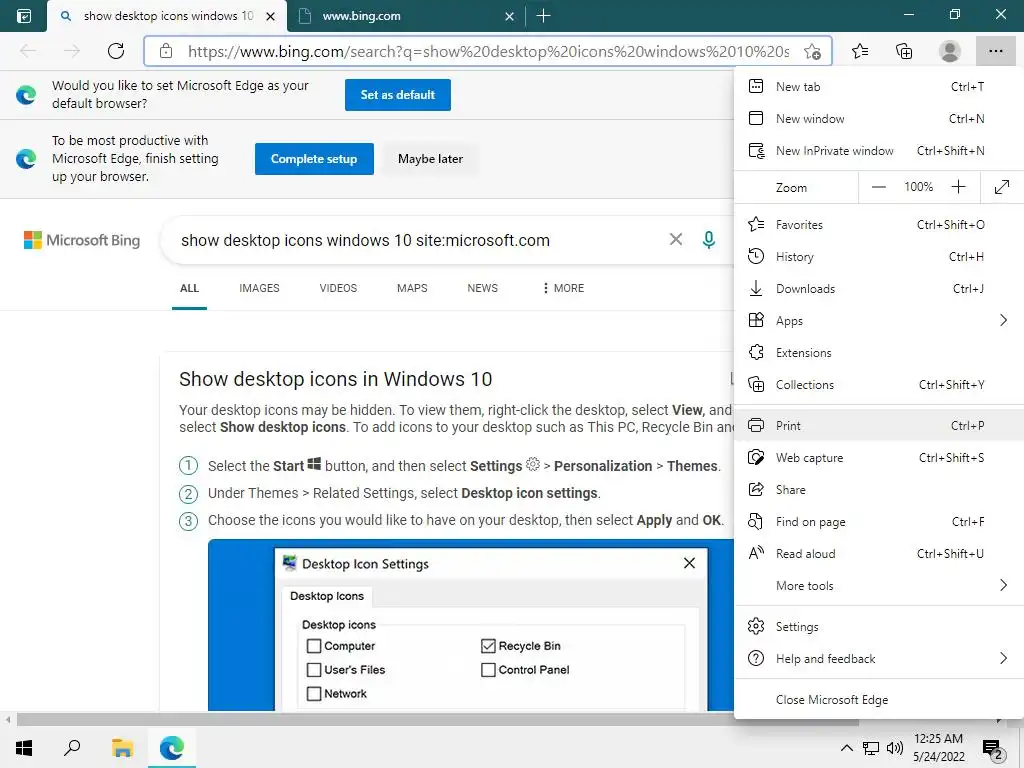
Task: Toggle the User's Files checkbox in the image
Action: (313, 670)
